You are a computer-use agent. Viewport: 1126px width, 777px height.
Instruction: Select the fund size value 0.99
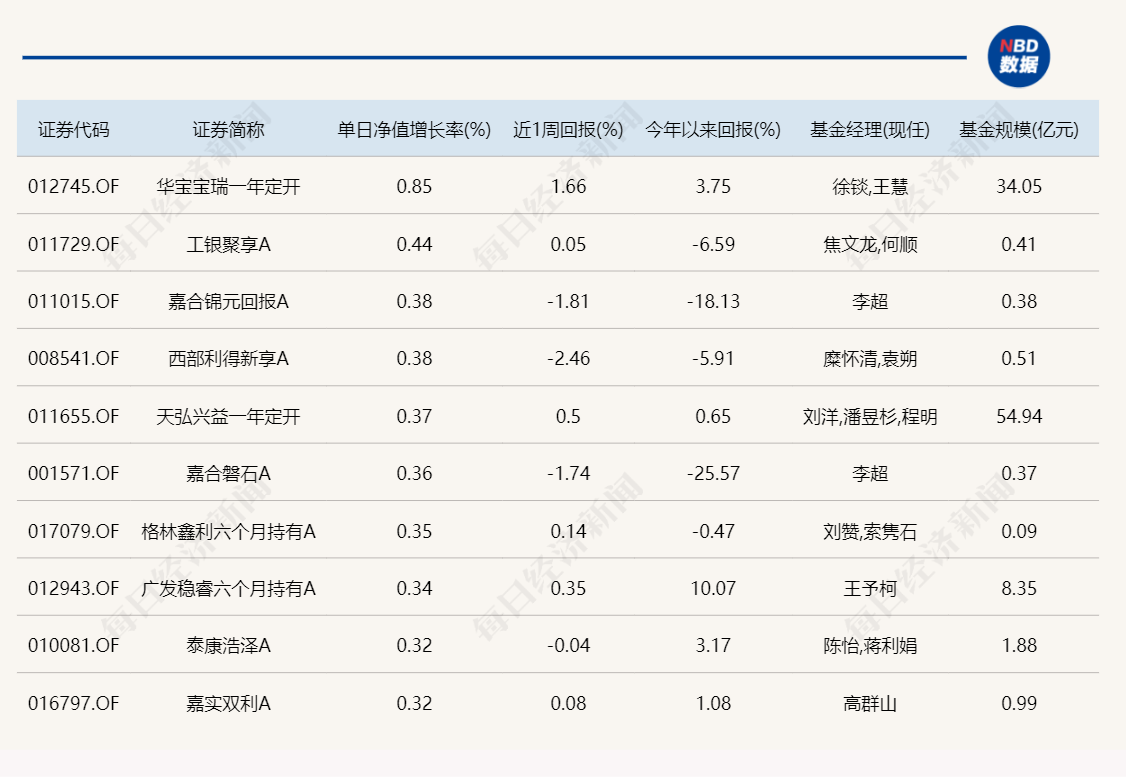tap(1019, 703)
